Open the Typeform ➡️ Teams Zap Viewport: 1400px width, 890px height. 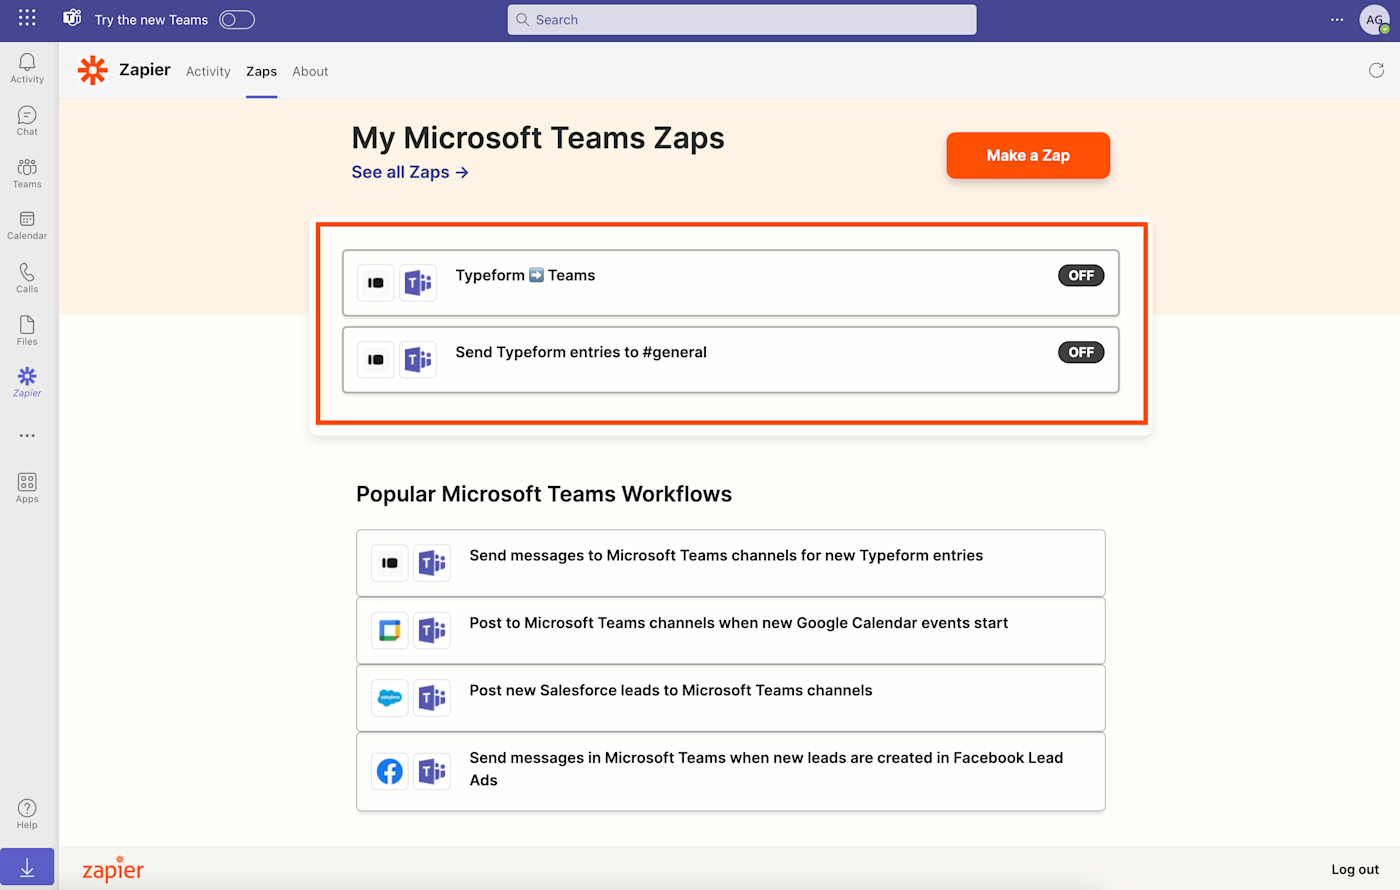point(730,283)
